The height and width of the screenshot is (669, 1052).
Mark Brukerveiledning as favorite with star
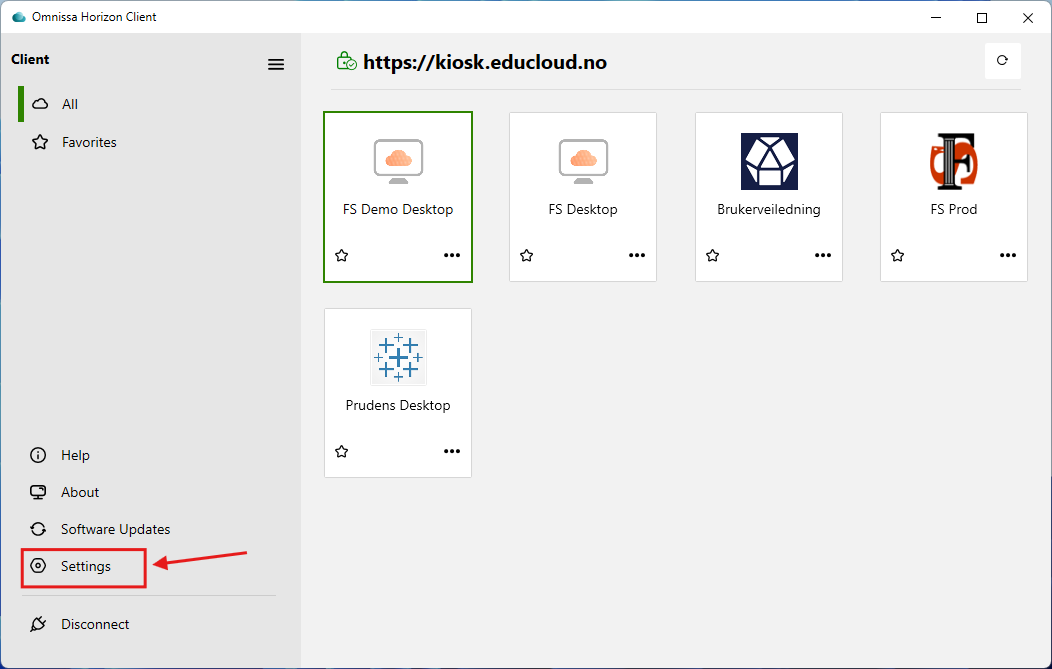pos(713,255)
